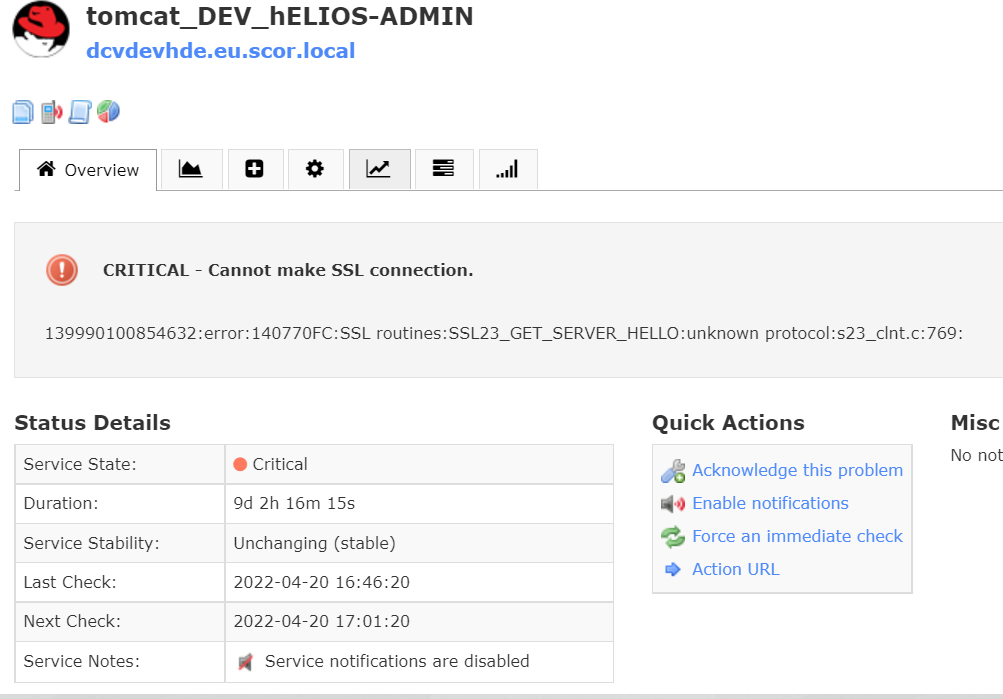Open the plus sign tab

(254, 169)
